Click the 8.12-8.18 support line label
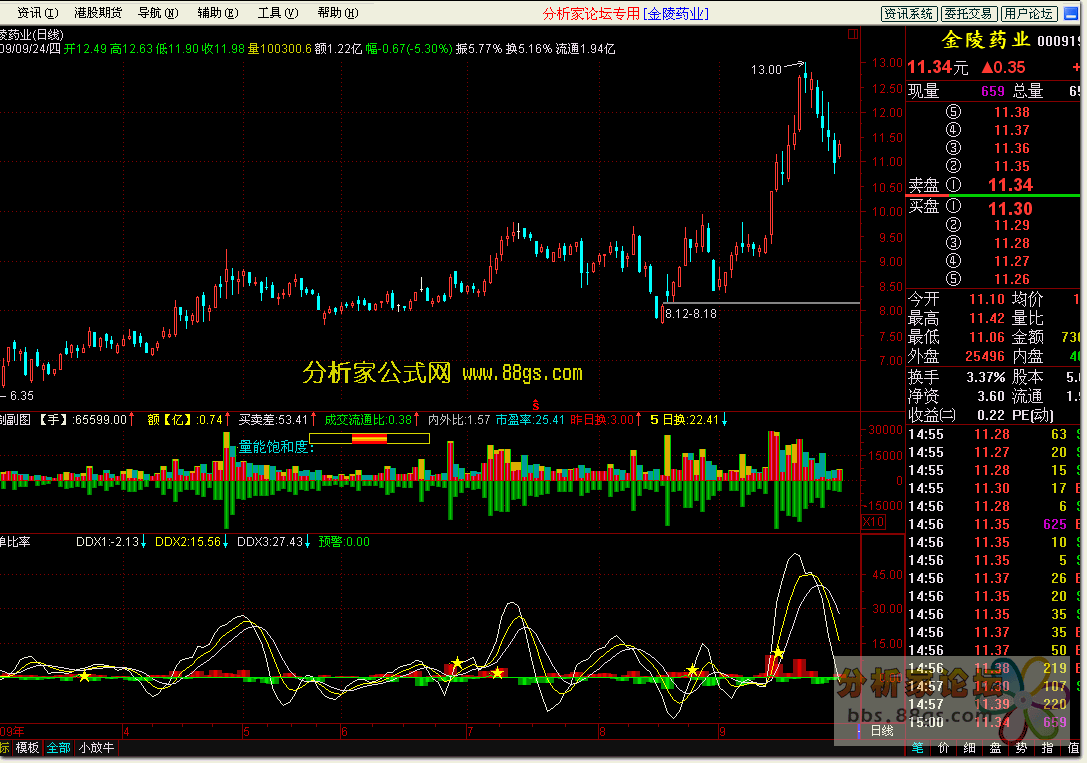The image size is (1087, 763). [x=690, y=314]
